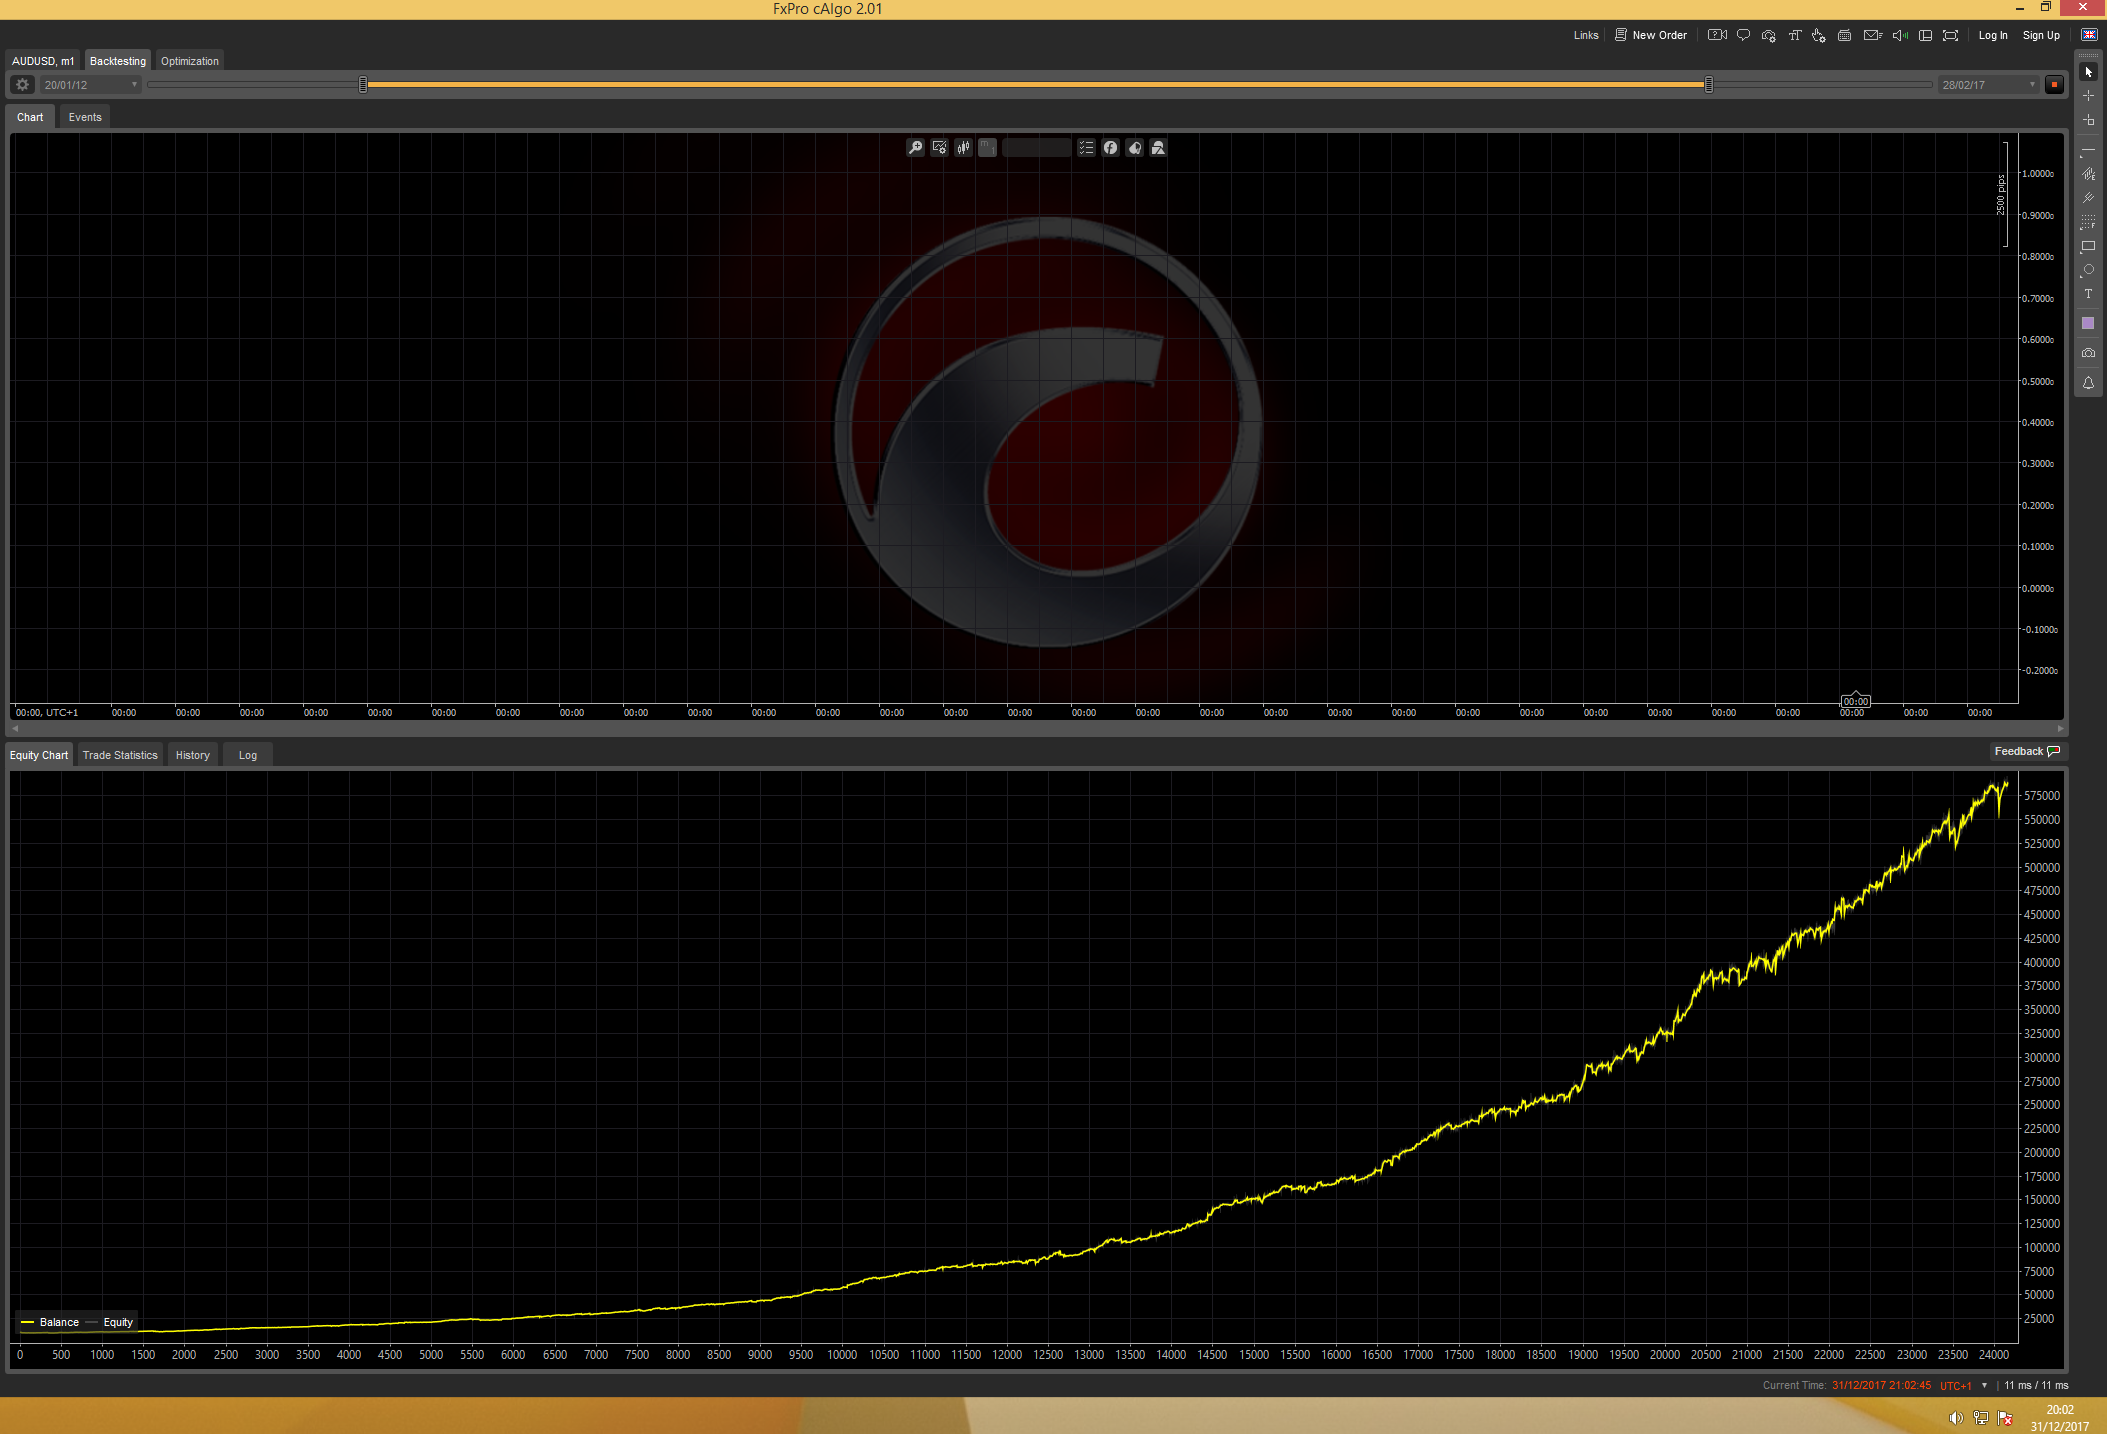Select the rectangle drawing tool
This screenshot has width=2107, height=1434.
click(x=2088, y=246)
